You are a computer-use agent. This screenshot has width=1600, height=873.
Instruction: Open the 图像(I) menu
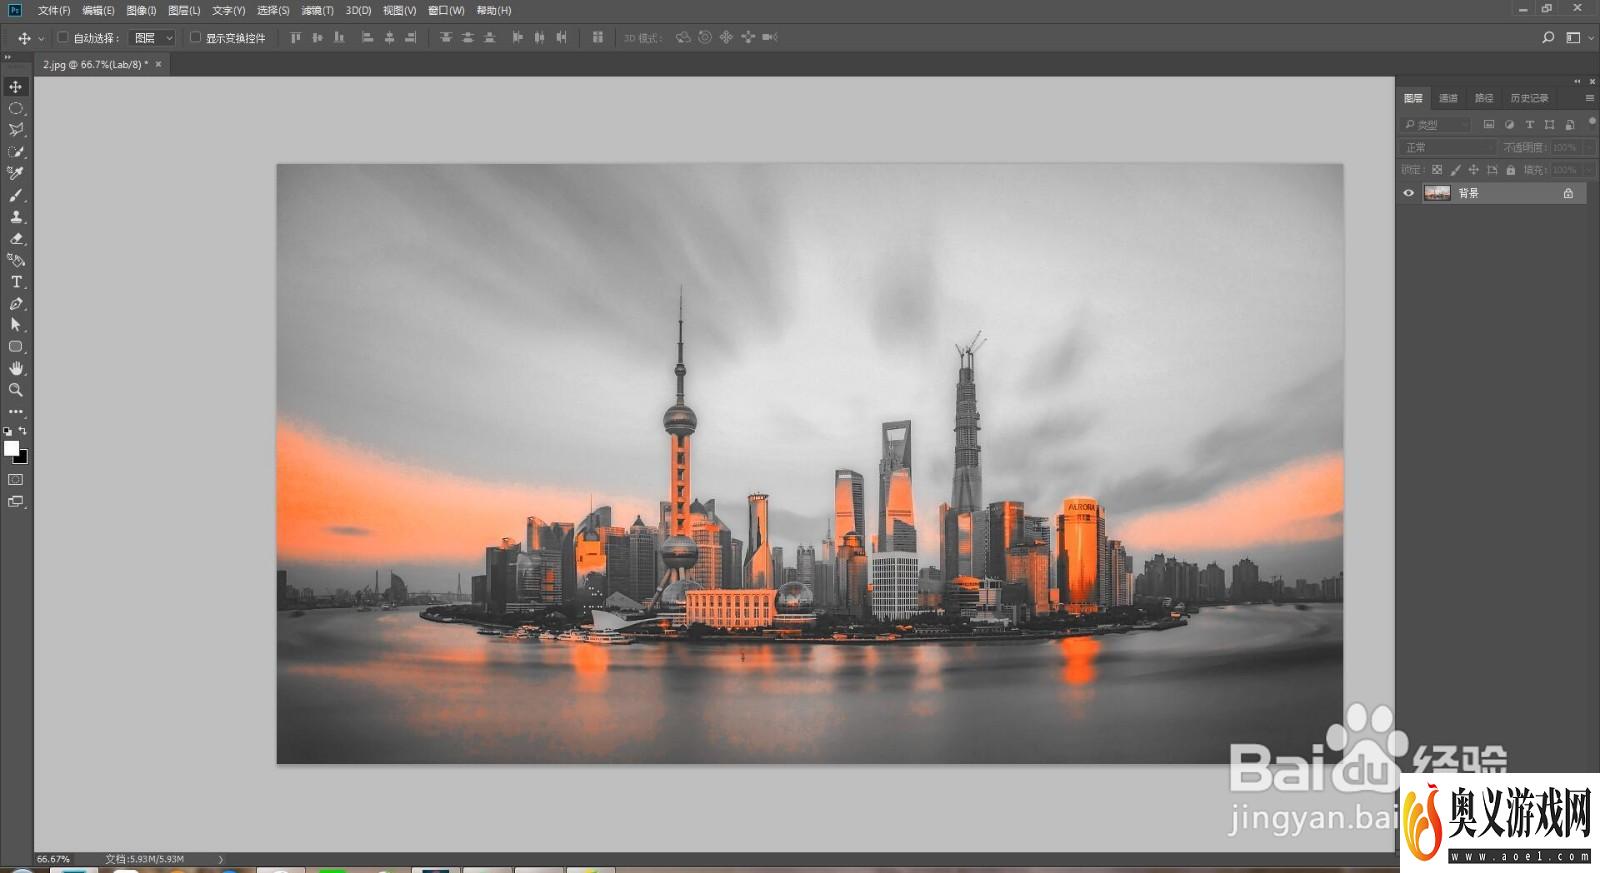[141, 10]
